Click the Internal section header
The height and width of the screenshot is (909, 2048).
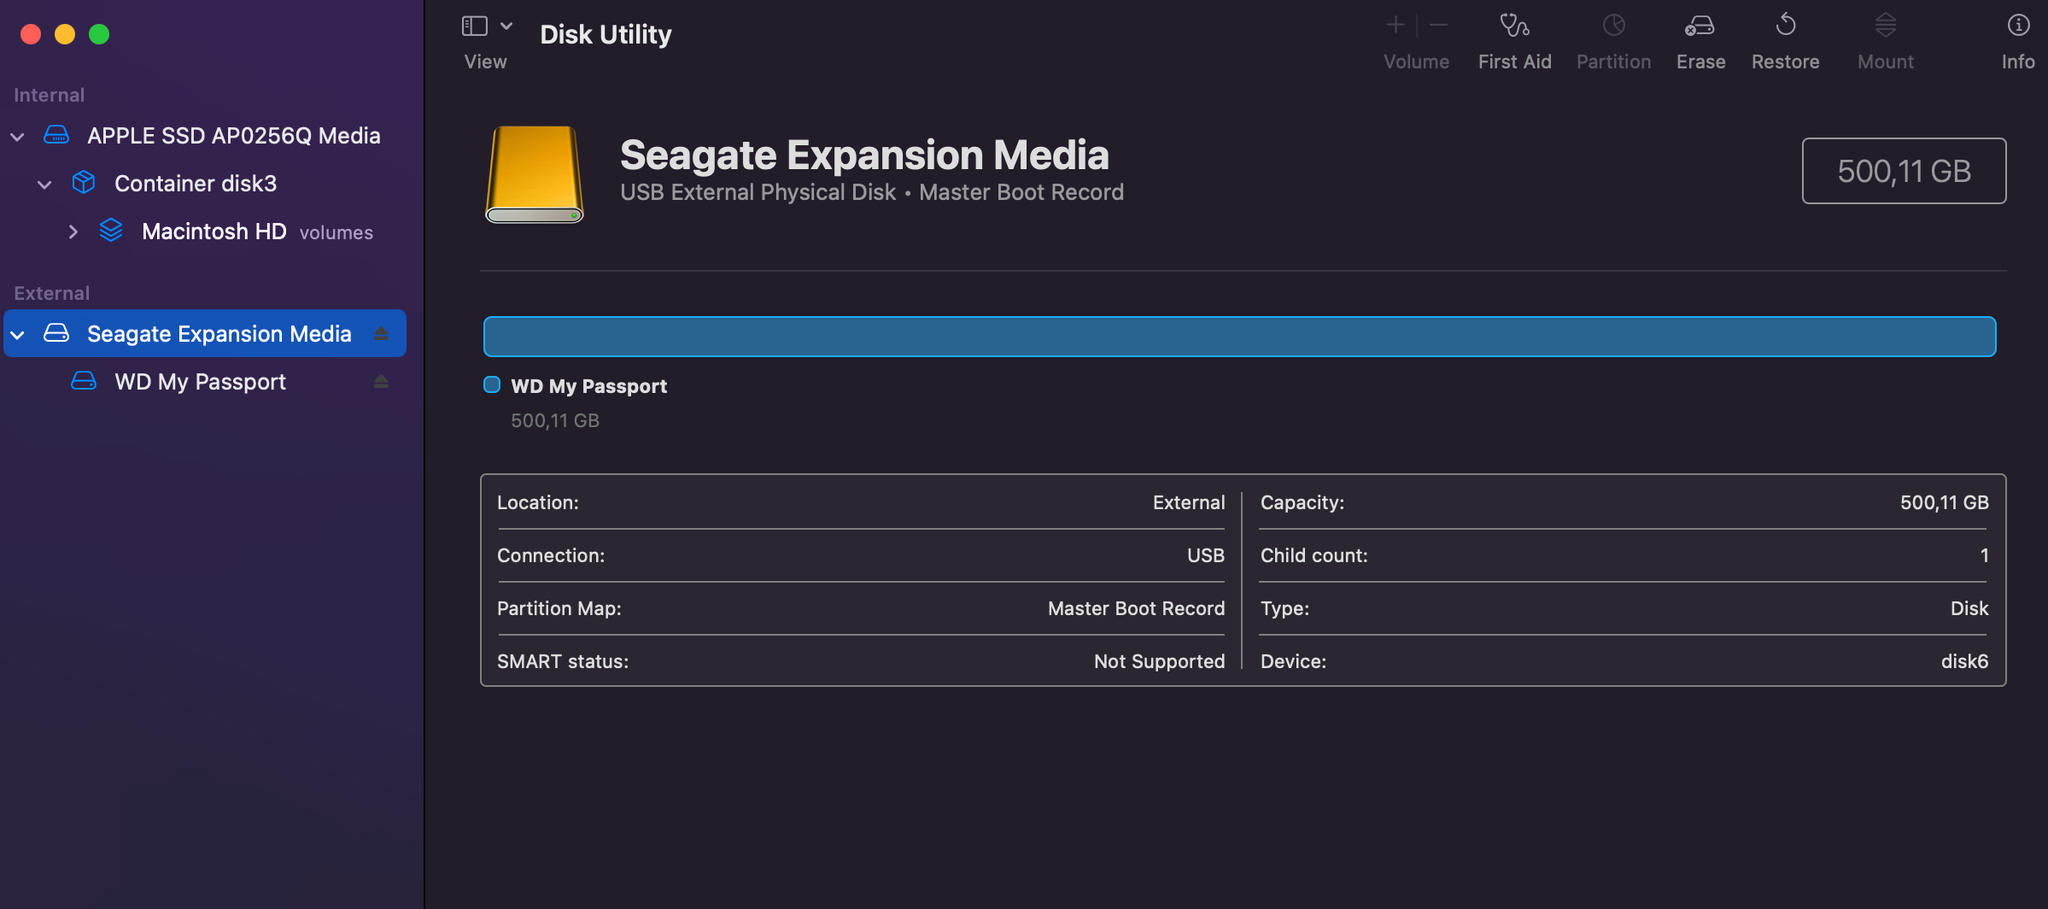pyautogui.click(x=49, y=95)
